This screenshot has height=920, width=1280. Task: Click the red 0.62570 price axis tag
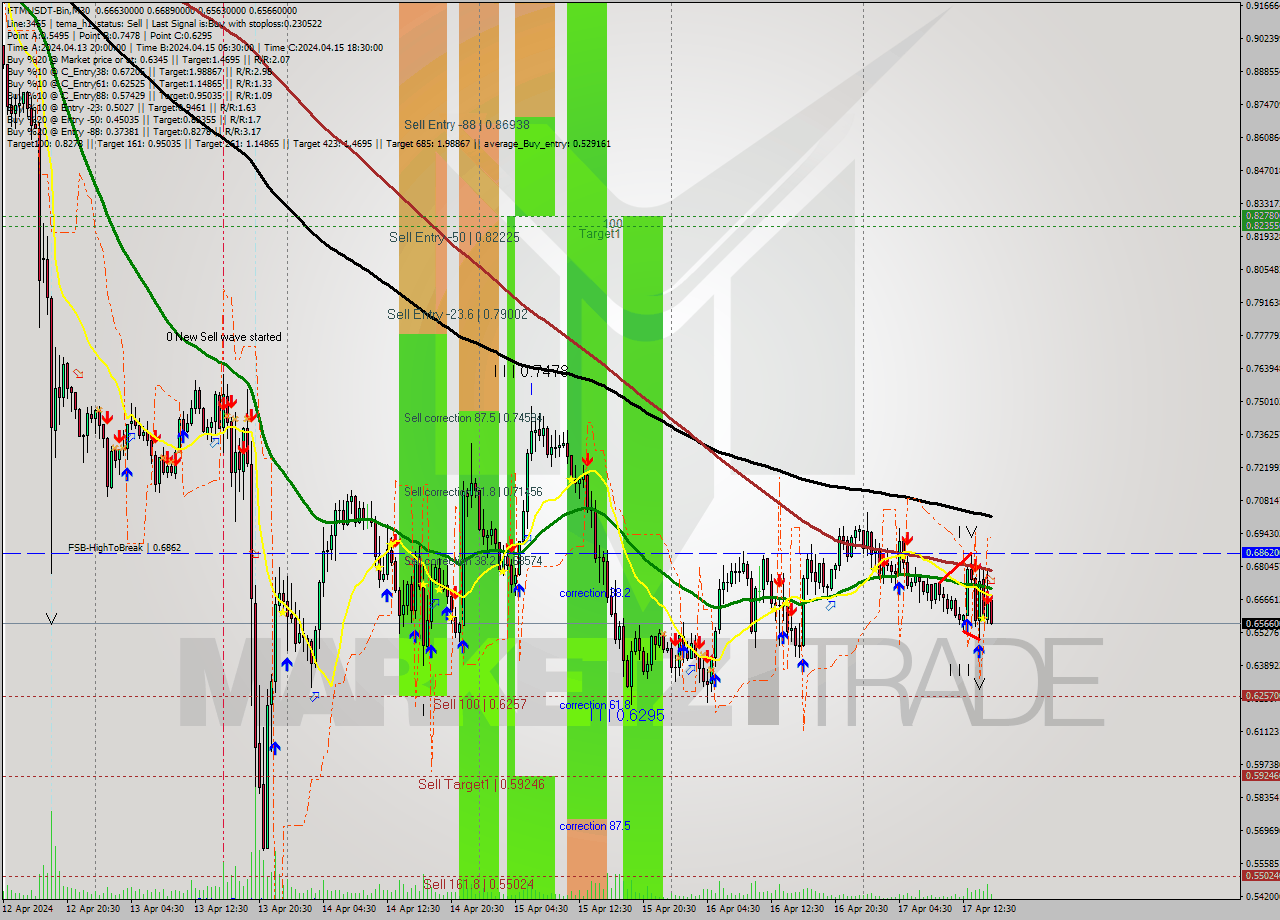tap(1260, 696)
